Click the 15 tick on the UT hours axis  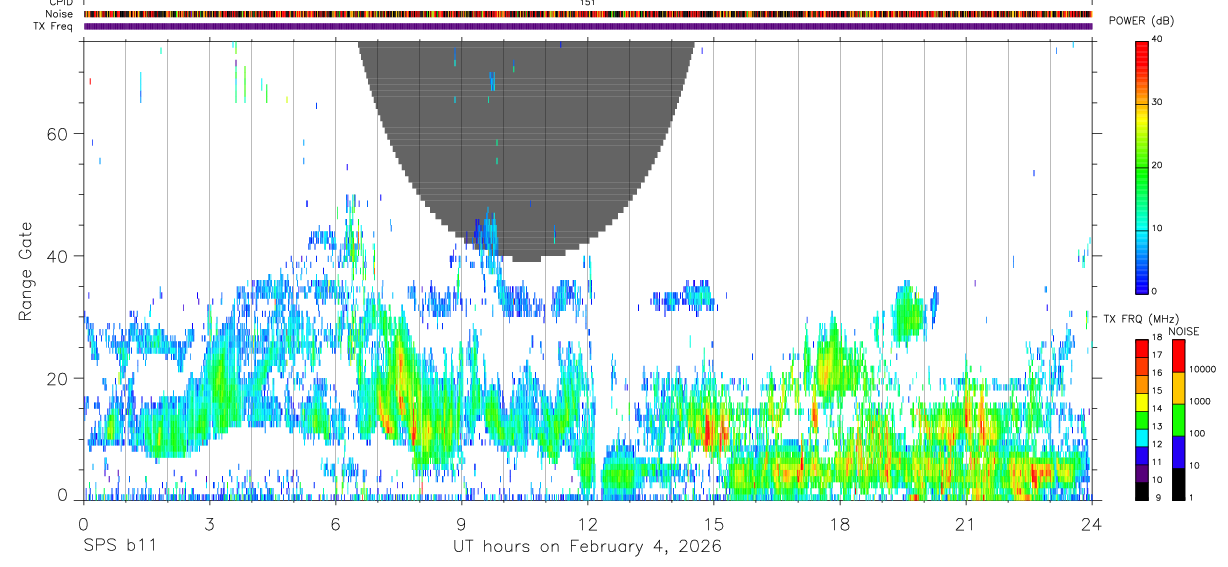pos(714,524)
